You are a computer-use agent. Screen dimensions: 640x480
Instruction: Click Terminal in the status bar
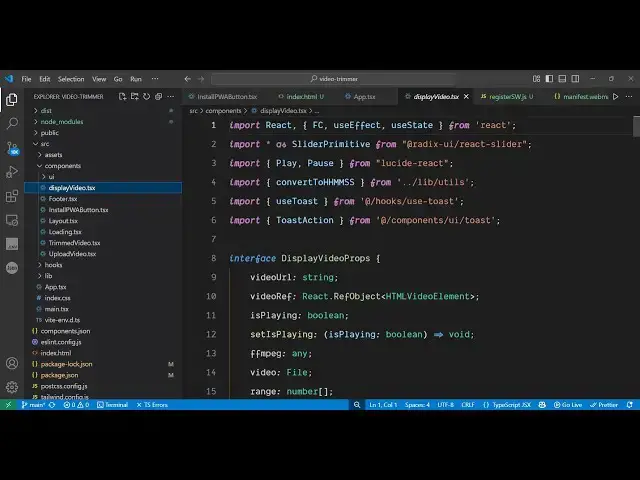(113, 405)
